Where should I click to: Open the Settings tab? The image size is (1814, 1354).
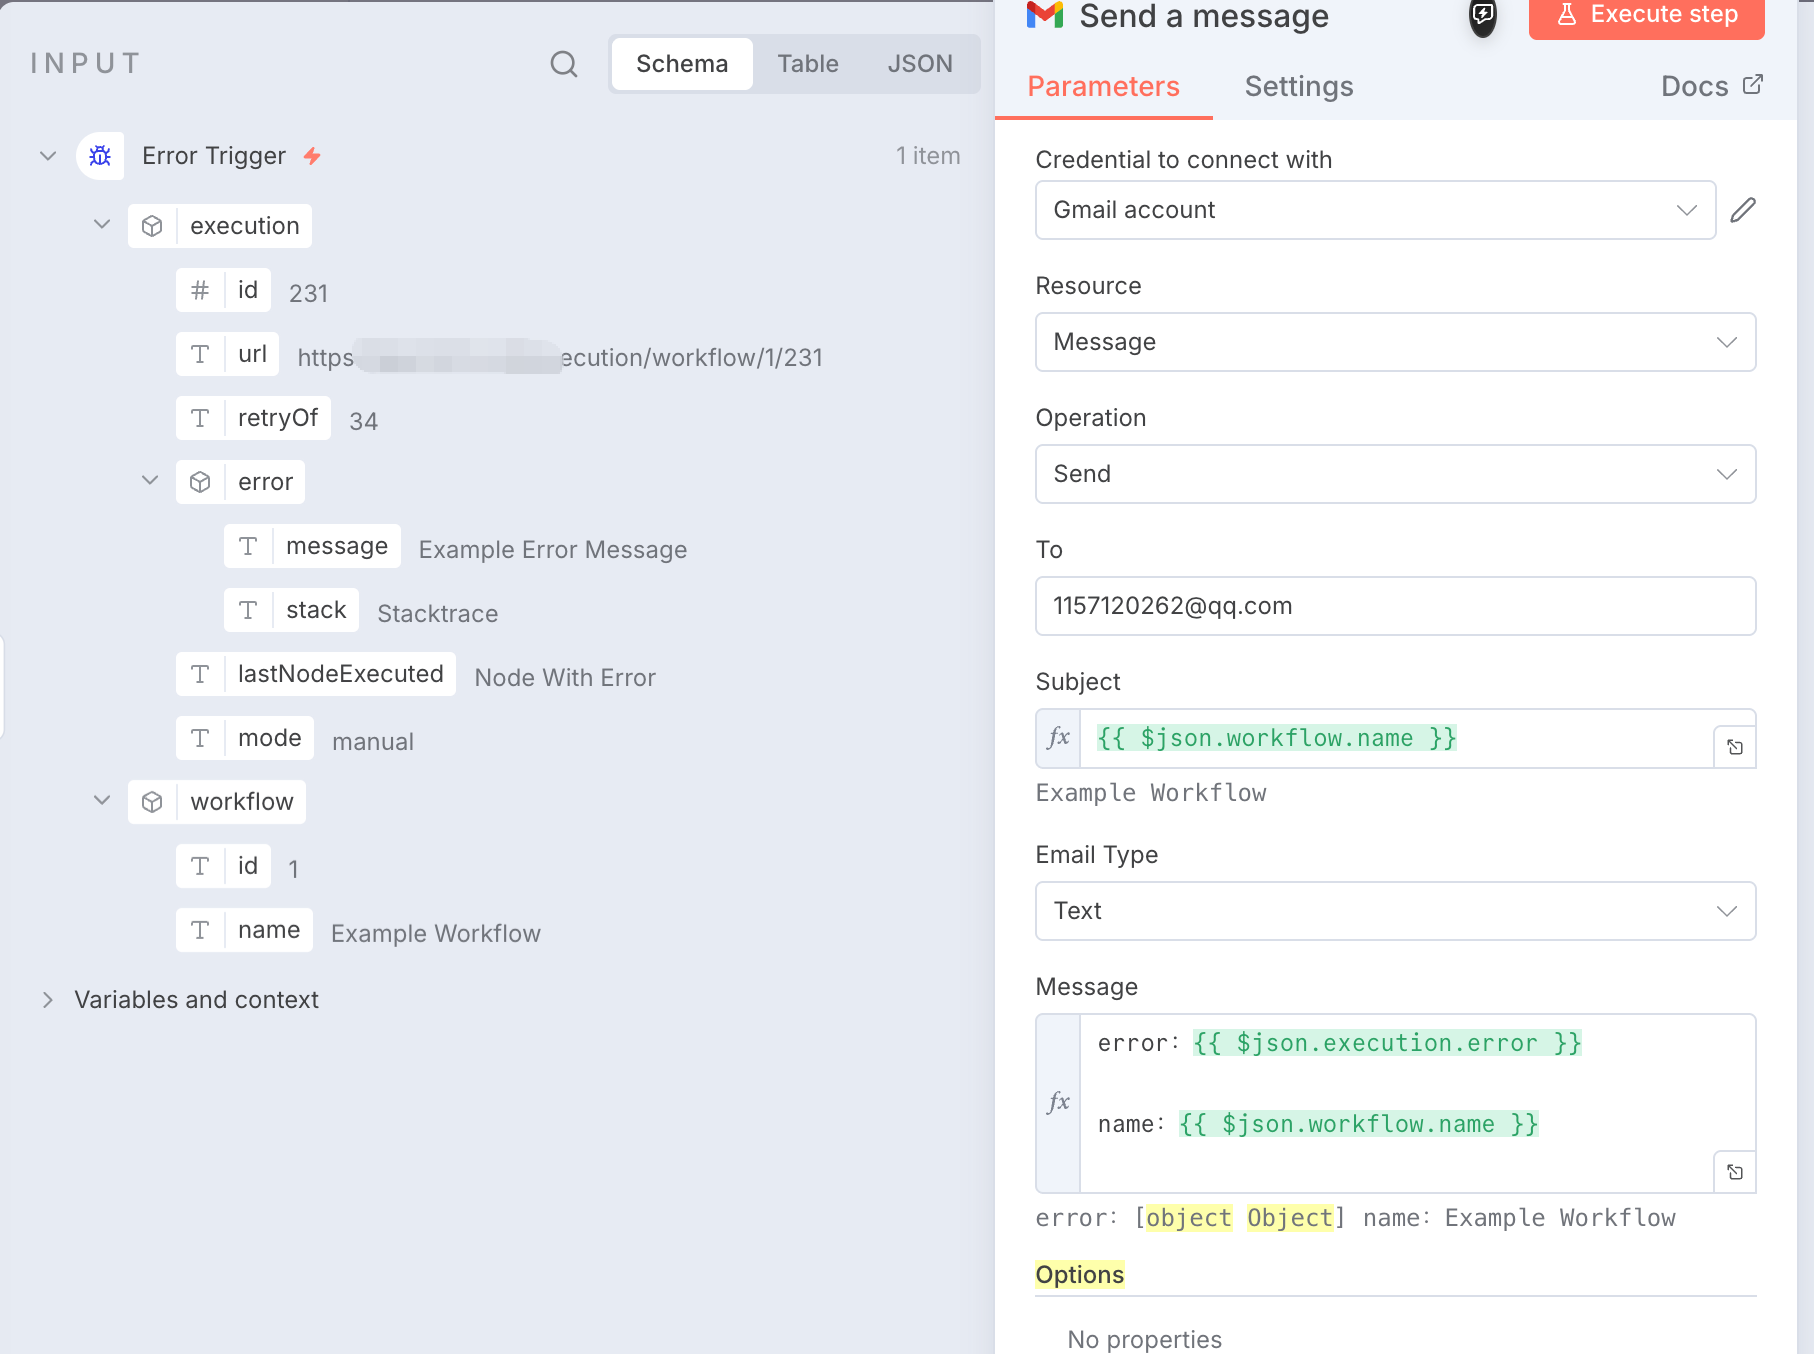[1298, 87]
